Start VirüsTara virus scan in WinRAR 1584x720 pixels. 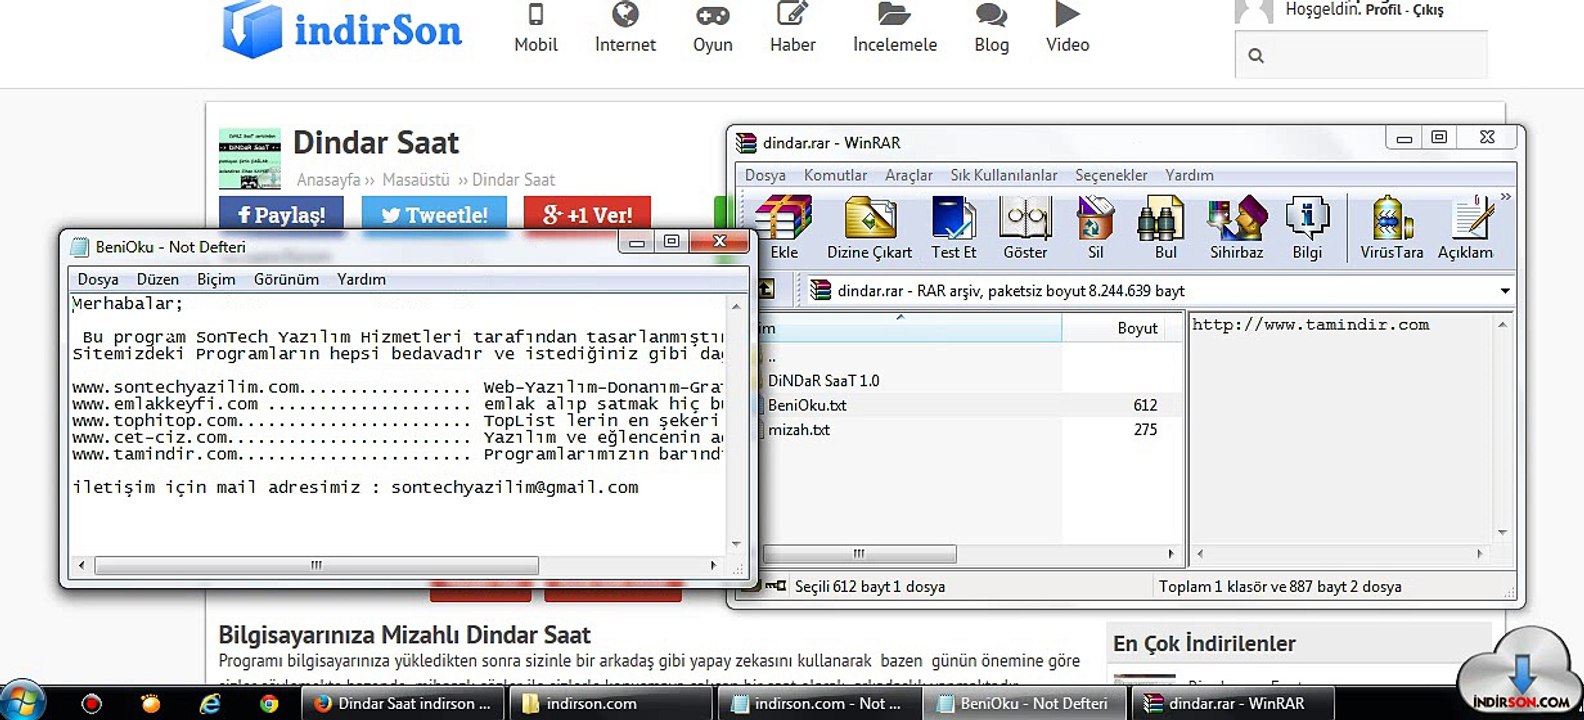click(1392, 229)
